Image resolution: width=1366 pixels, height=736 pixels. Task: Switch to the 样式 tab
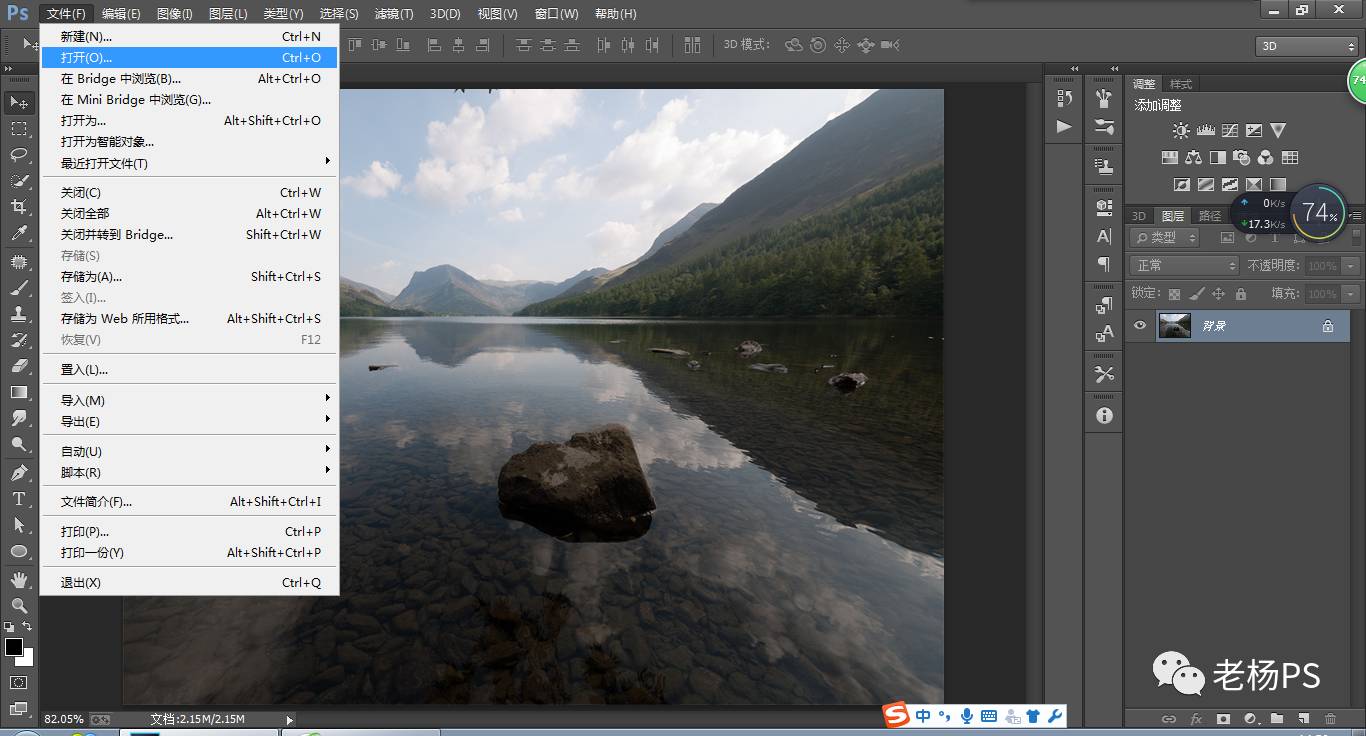pyautogui.click(x=1181, y=84)
